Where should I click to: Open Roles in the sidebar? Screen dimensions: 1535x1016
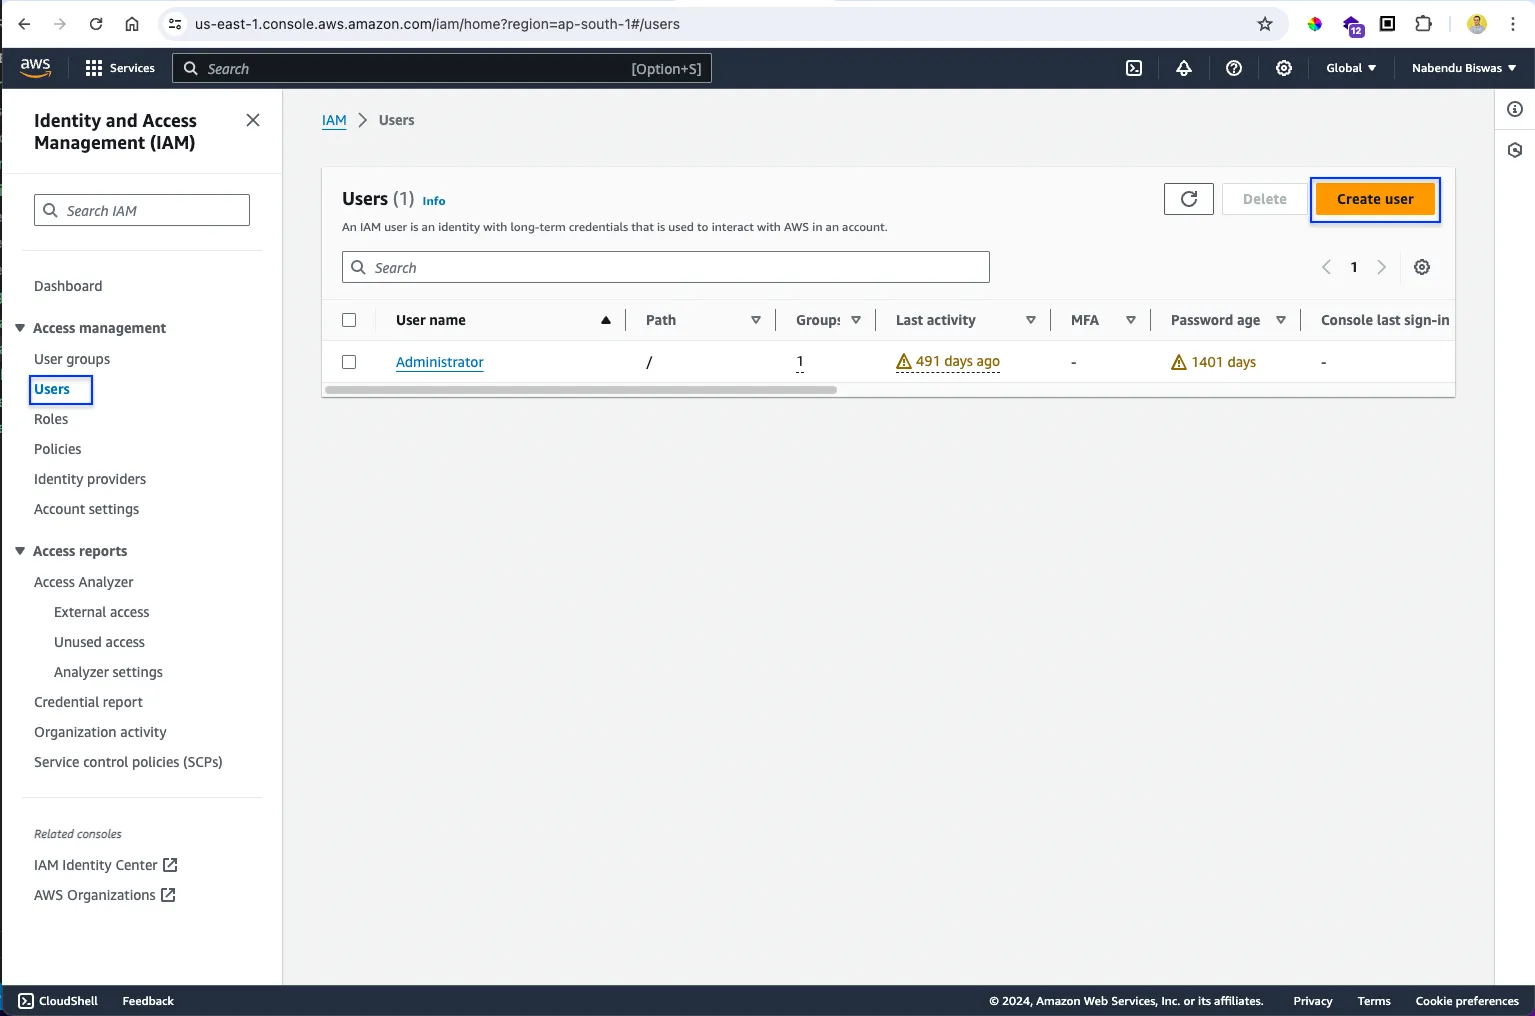click(x=51, y=419)
